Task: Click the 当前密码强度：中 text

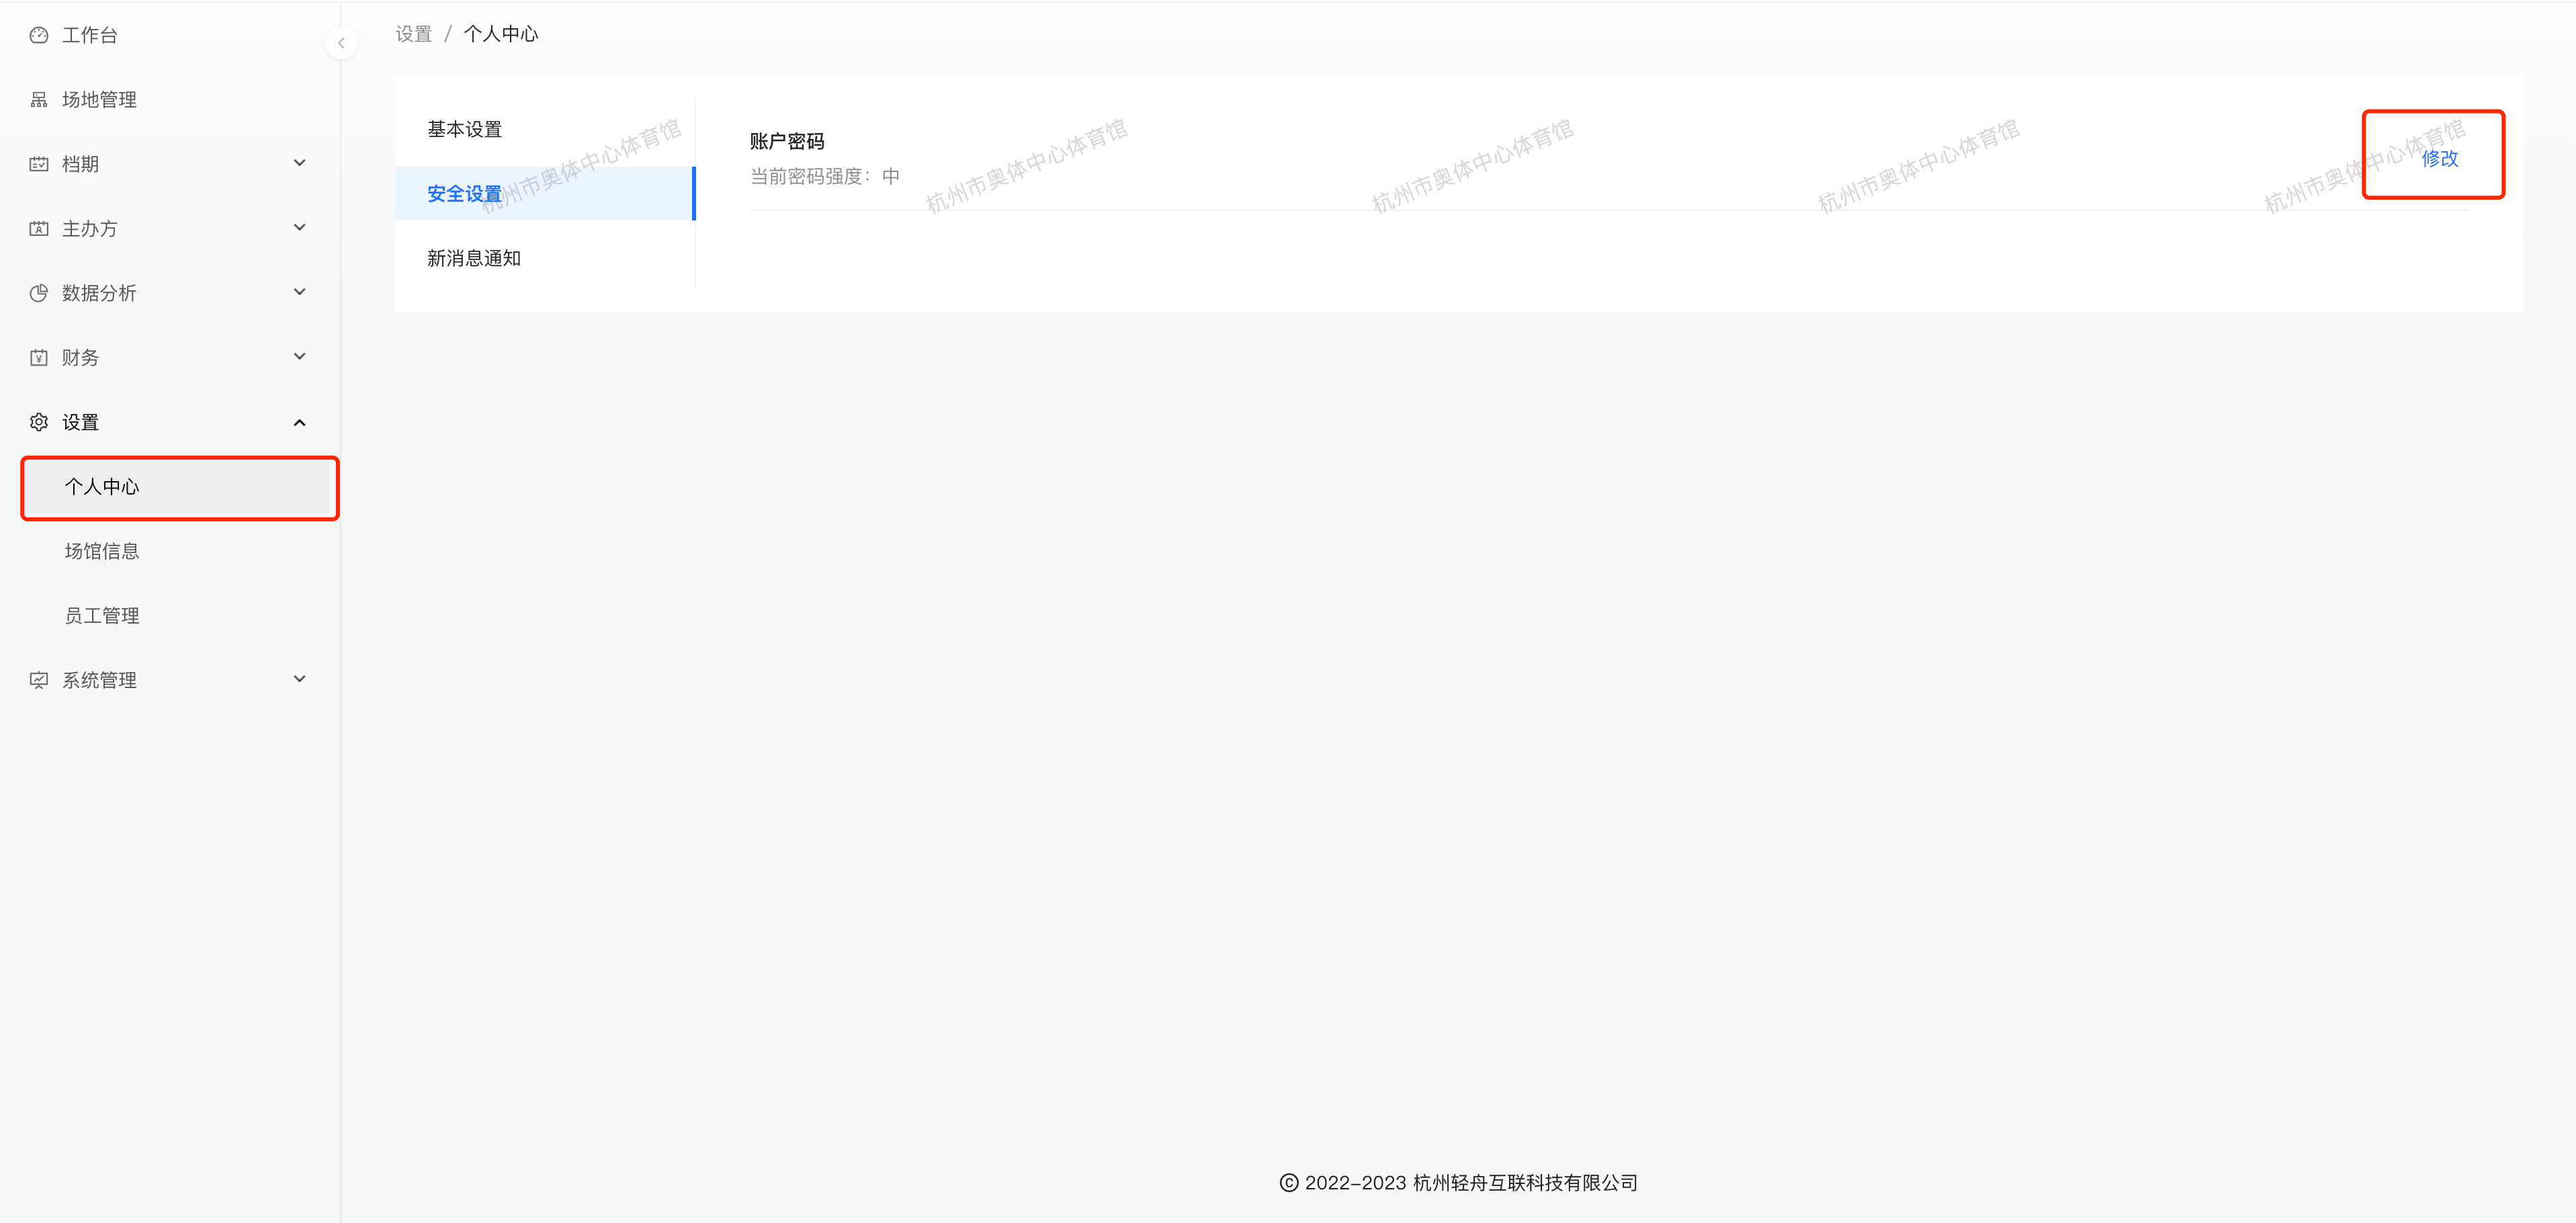Action: coord(825,176)
